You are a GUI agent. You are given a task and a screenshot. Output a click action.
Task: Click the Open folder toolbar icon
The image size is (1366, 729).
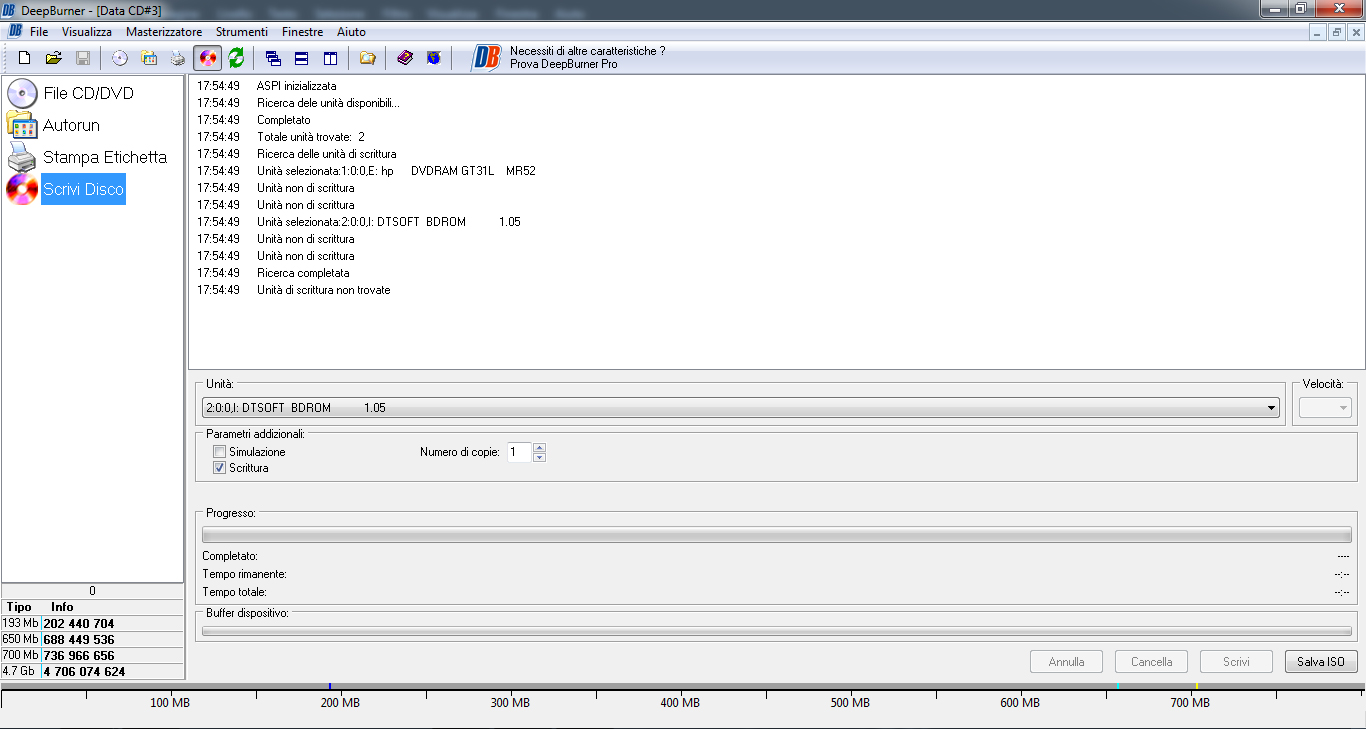(54, 58)
